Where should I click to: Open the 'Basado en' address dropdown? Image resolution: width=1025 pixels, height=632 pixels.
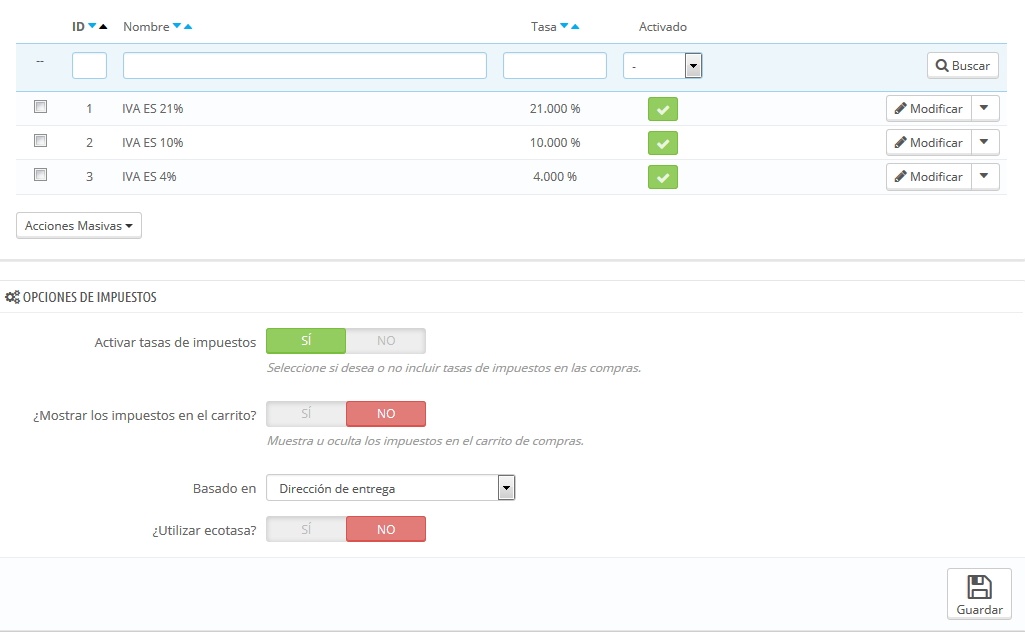pyautogui.click(x=390, y=488)
